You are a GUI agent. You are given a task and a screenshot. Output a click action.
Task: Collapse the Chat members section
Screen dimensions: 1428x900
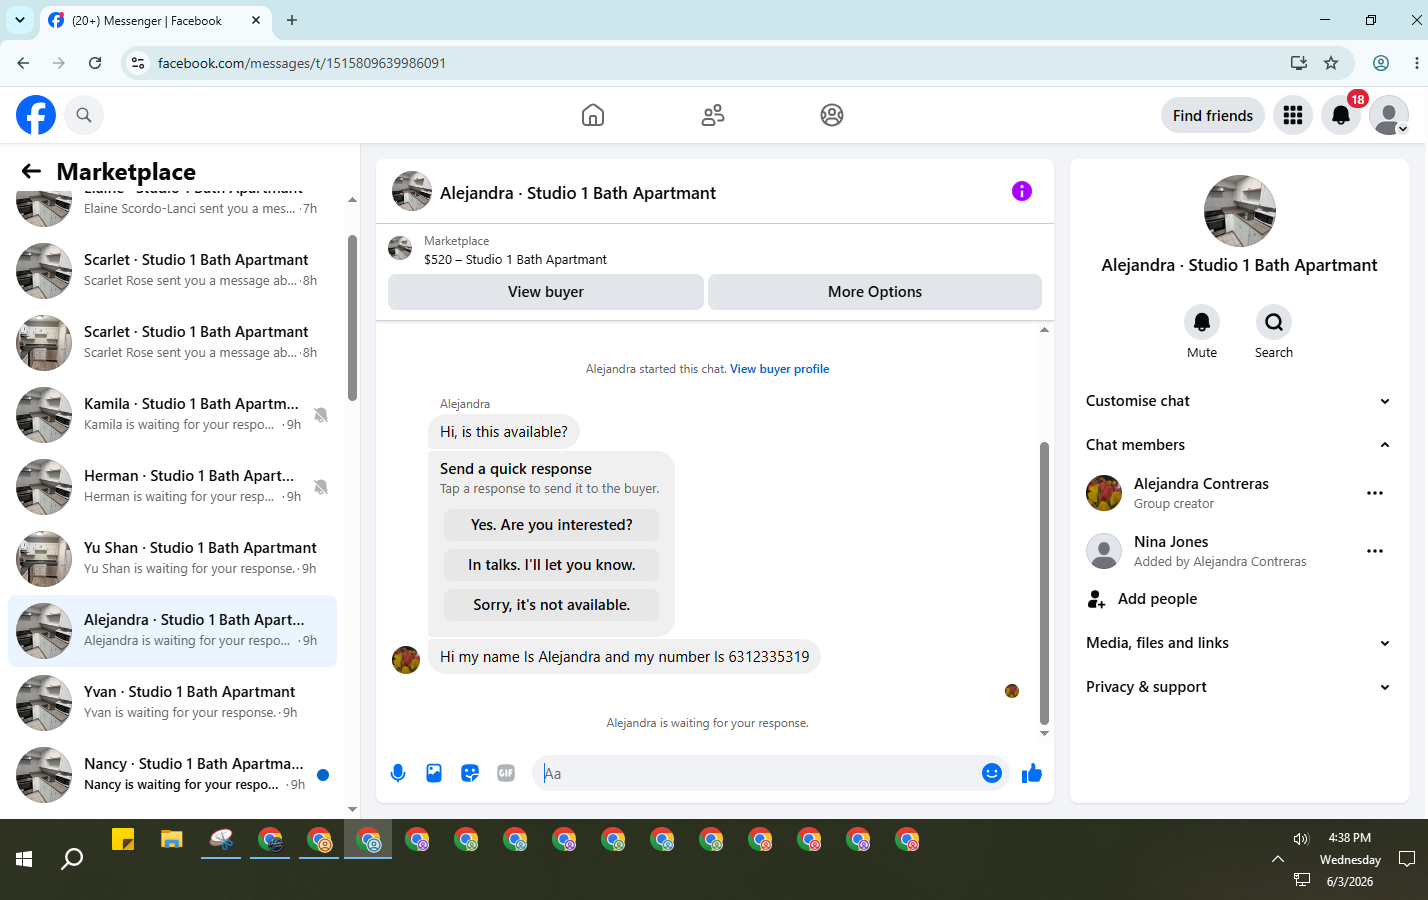tap(1239, 445)
